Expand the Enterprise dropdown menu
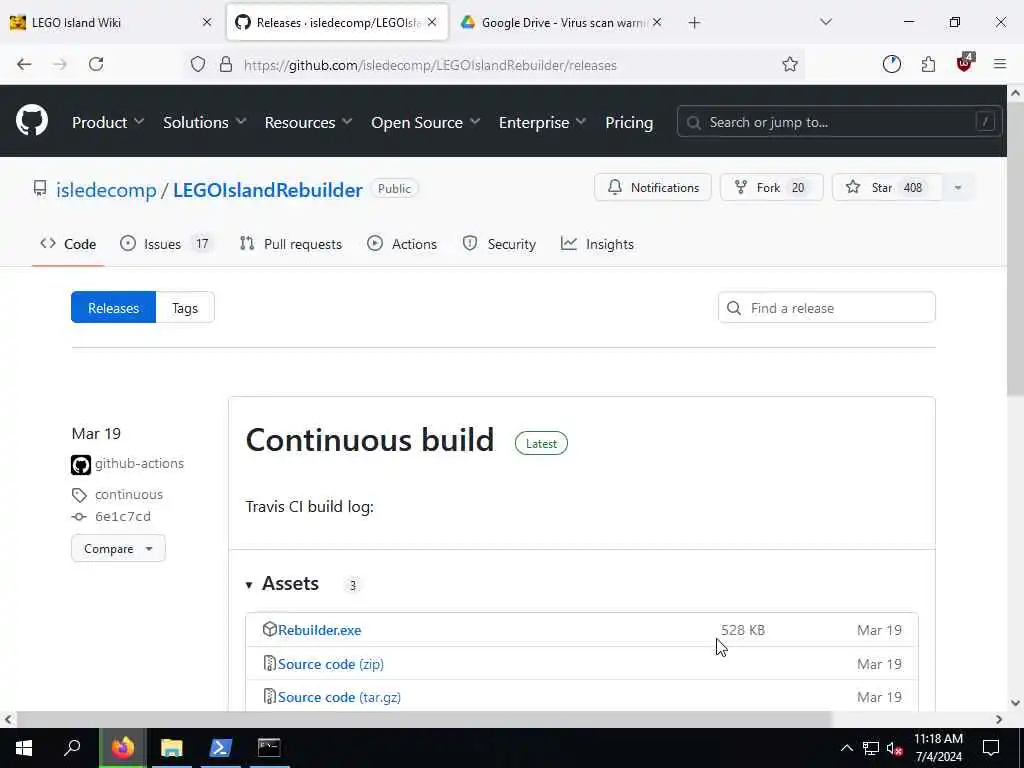1024x768 pixels. (542, 122)
